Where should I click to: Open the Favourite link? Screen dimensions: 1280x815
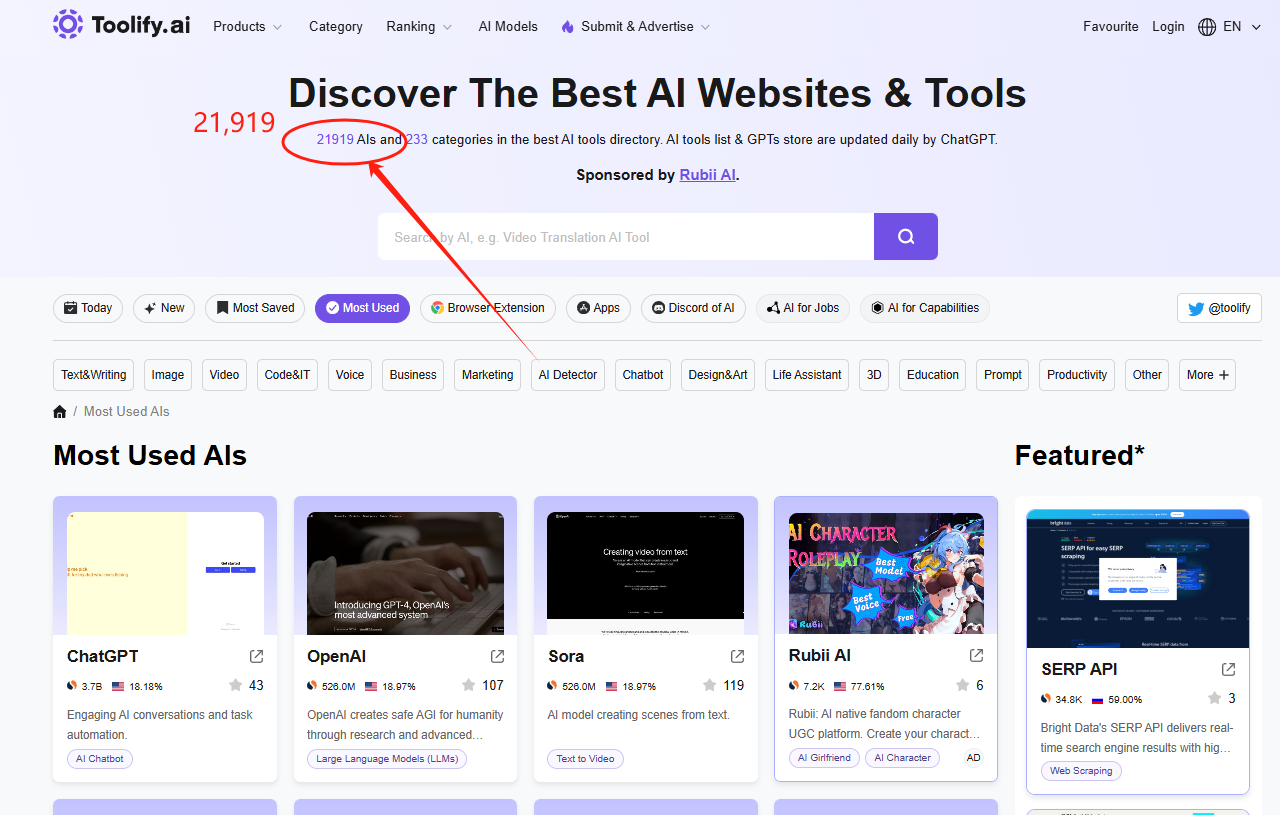pos(1111,27)
